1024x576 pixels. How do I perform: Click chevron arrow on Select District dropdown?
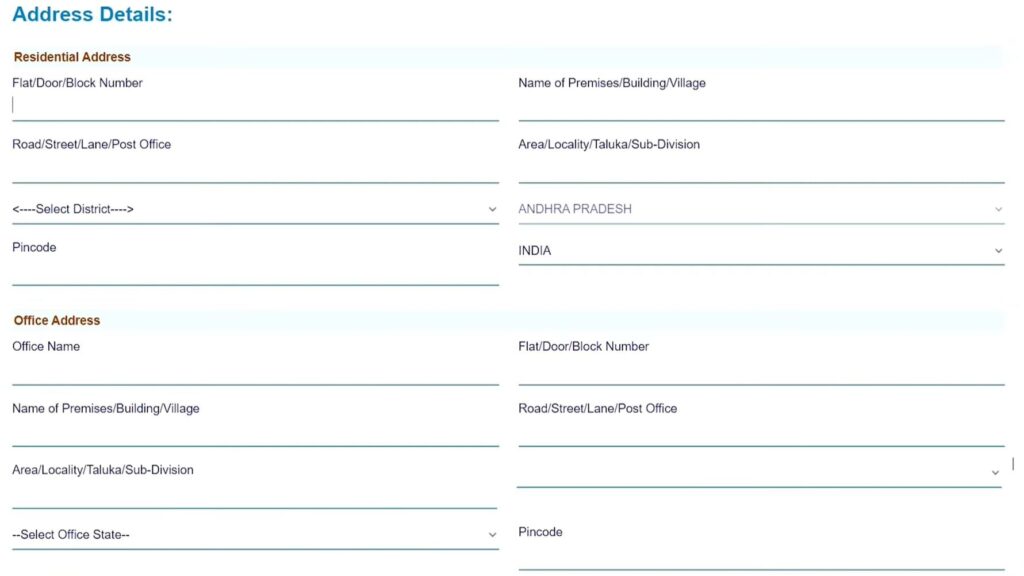(x=492, y=209)
